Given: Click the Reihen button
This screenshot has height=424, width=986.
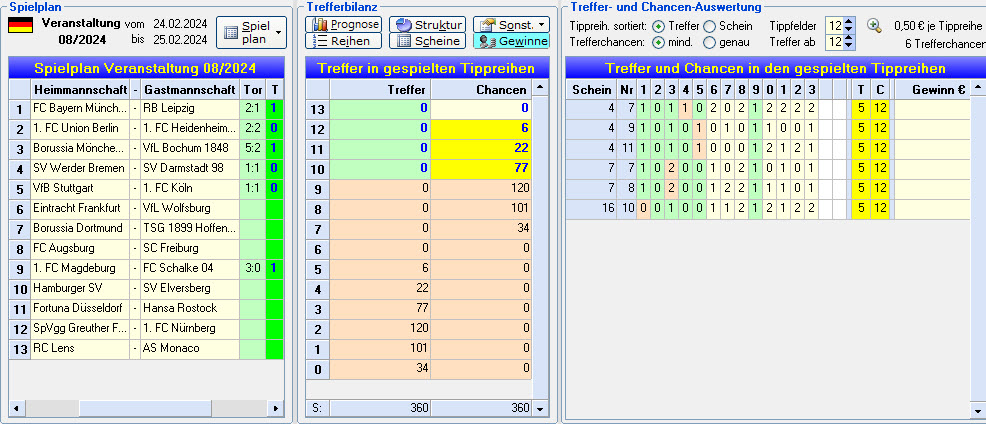Looking at the screenshot, I should coord(344,41).
